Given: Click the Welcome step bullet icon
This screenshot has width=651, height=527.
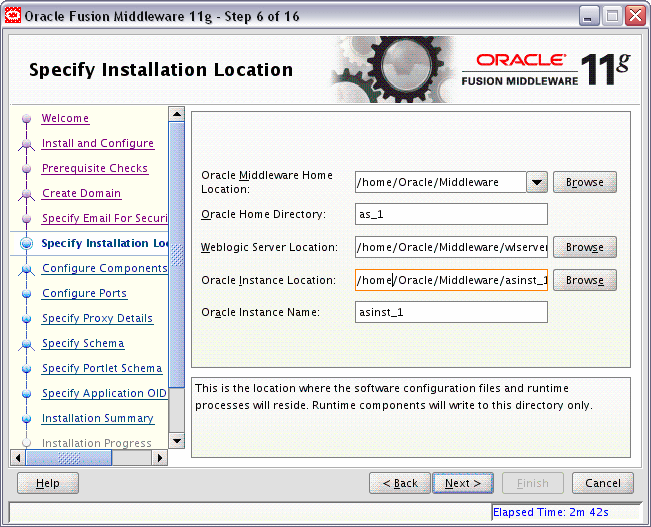Looking at the screenshot, I should click(x=27, y=119).
